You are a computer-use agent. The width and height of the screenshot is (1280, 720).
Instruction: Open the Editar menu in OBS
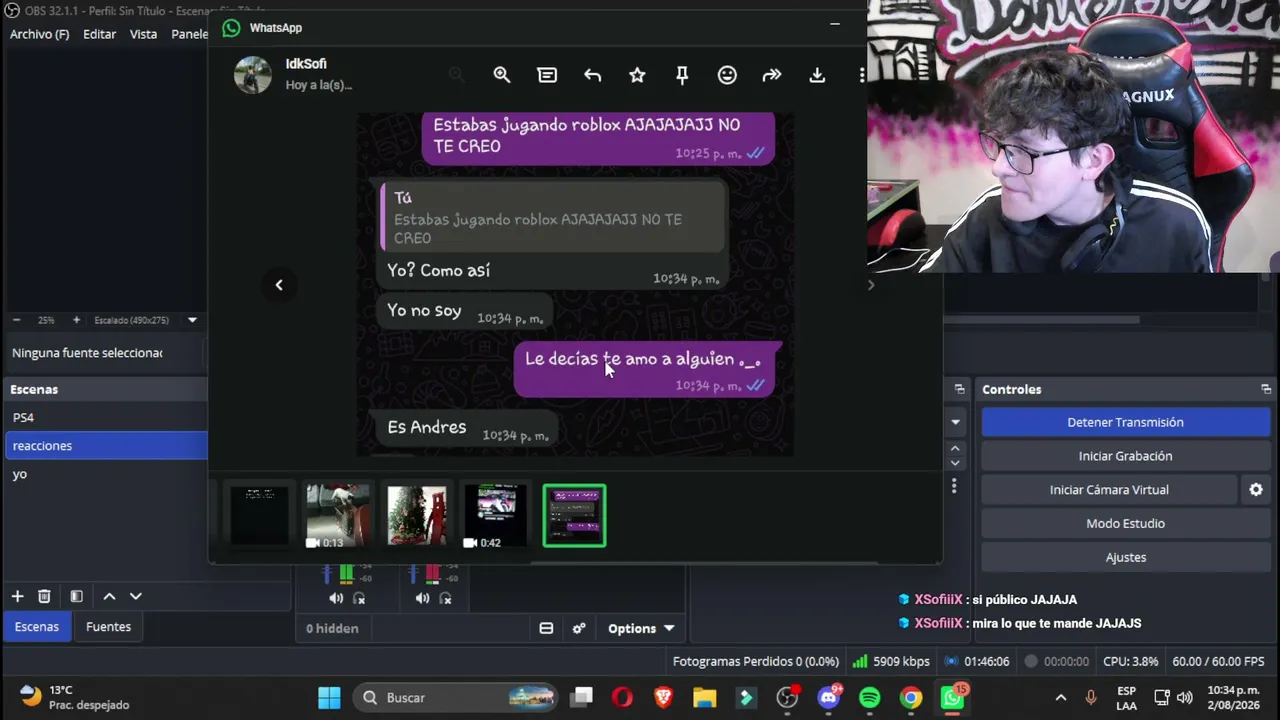(x=99, y=34)
